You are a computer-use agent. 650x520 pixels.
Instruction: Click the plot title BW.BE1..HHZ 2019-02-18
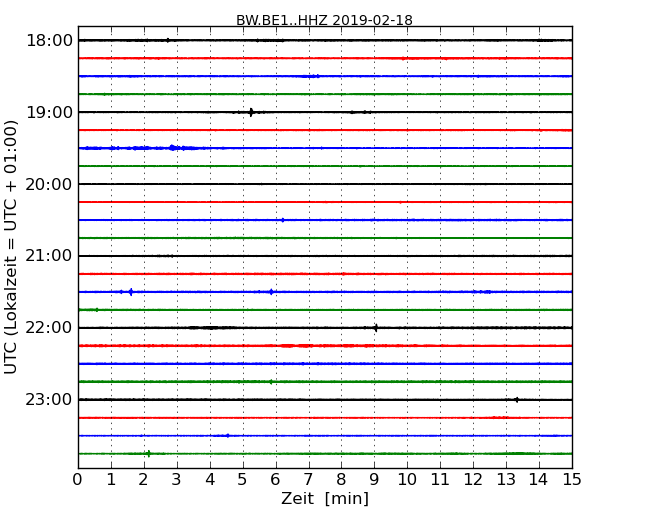pyautogui.click(x=324, y=20)
